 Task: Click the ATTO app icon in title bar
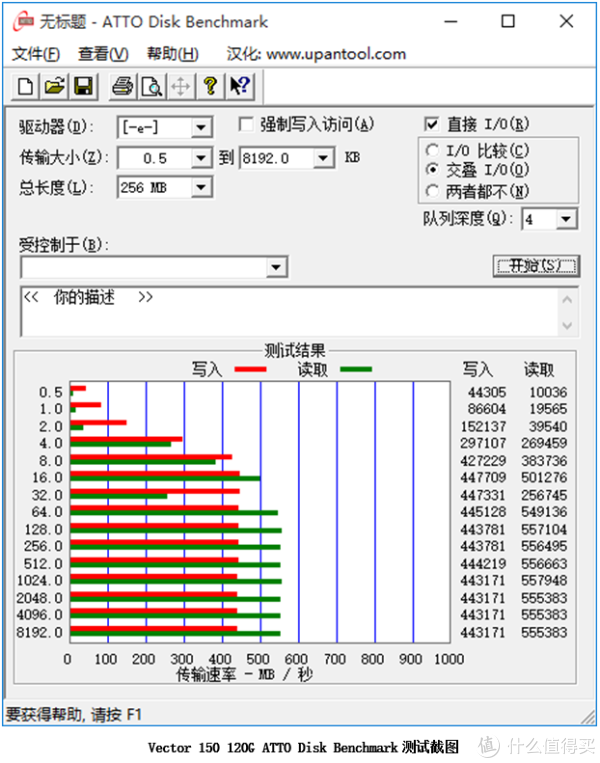coord(23,22)
